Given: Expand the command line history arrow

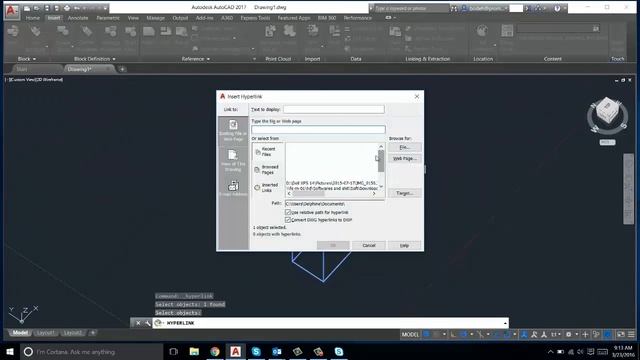Looking at the screenshot, I should (505, 323).
